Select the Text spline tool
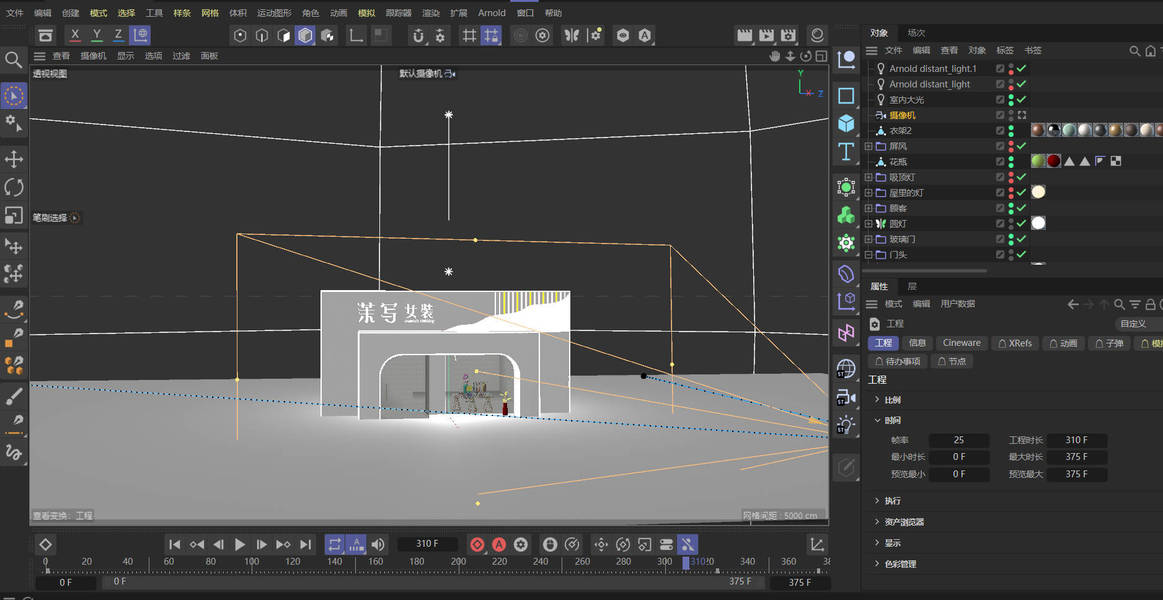This screenshot has width=1163, height=600. click(846, 151)
